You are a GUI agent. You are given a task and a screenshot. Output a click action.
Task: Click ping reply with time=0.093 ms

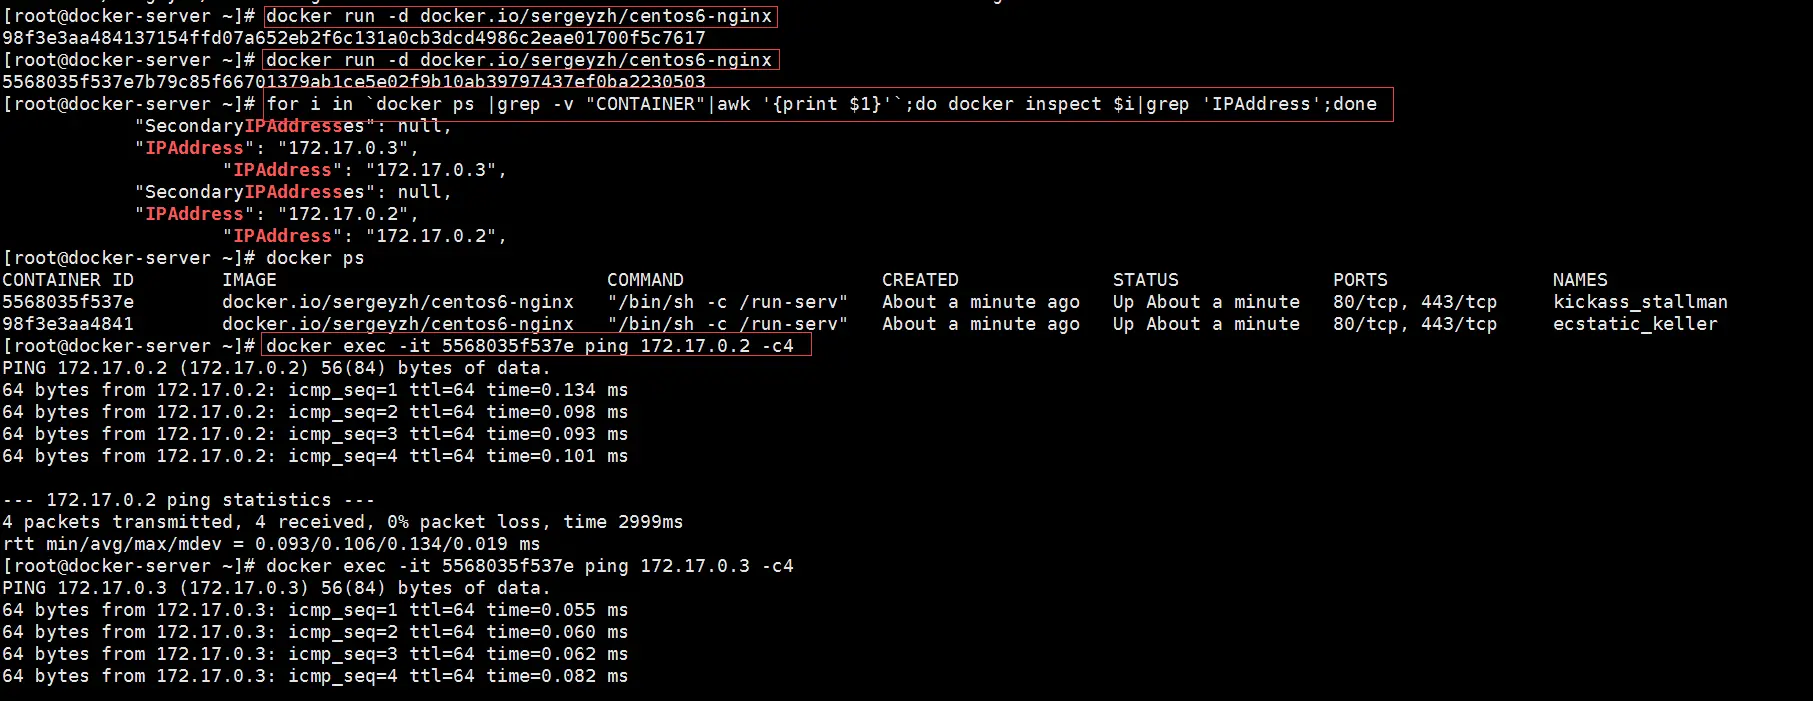[x=315, y=434]
